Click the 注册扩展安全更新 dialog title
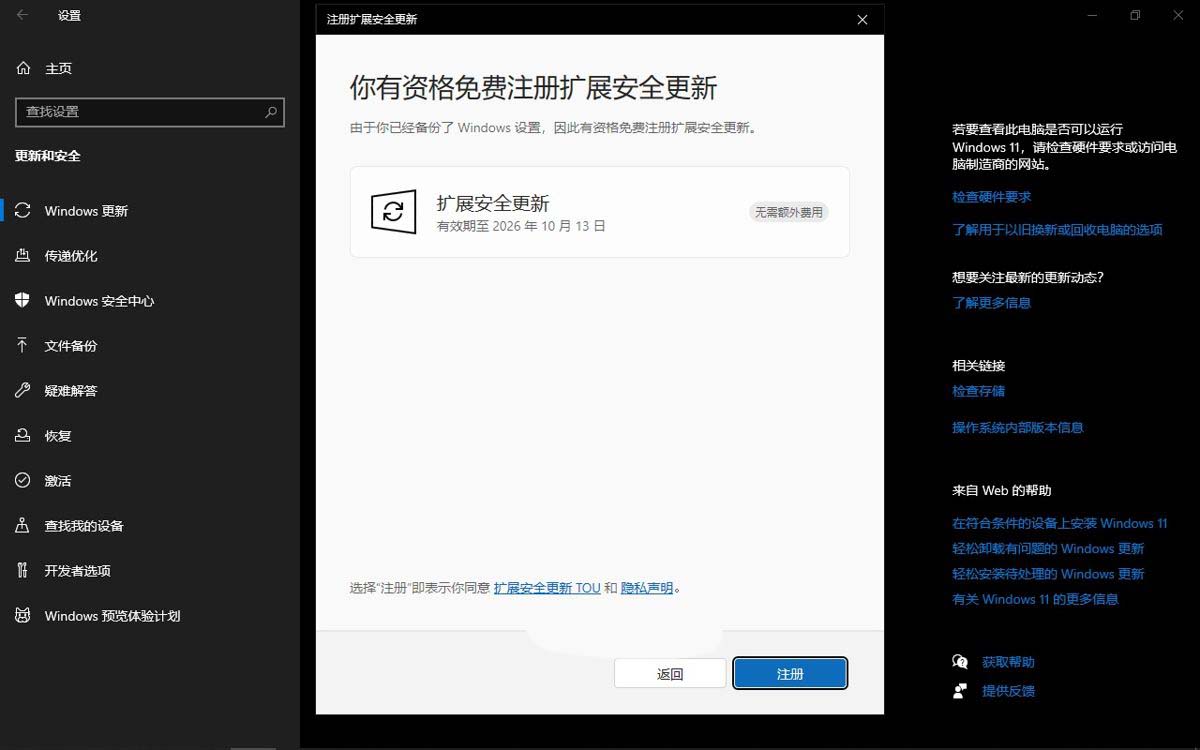This screenshot has height=750, width=1200. 372,19
